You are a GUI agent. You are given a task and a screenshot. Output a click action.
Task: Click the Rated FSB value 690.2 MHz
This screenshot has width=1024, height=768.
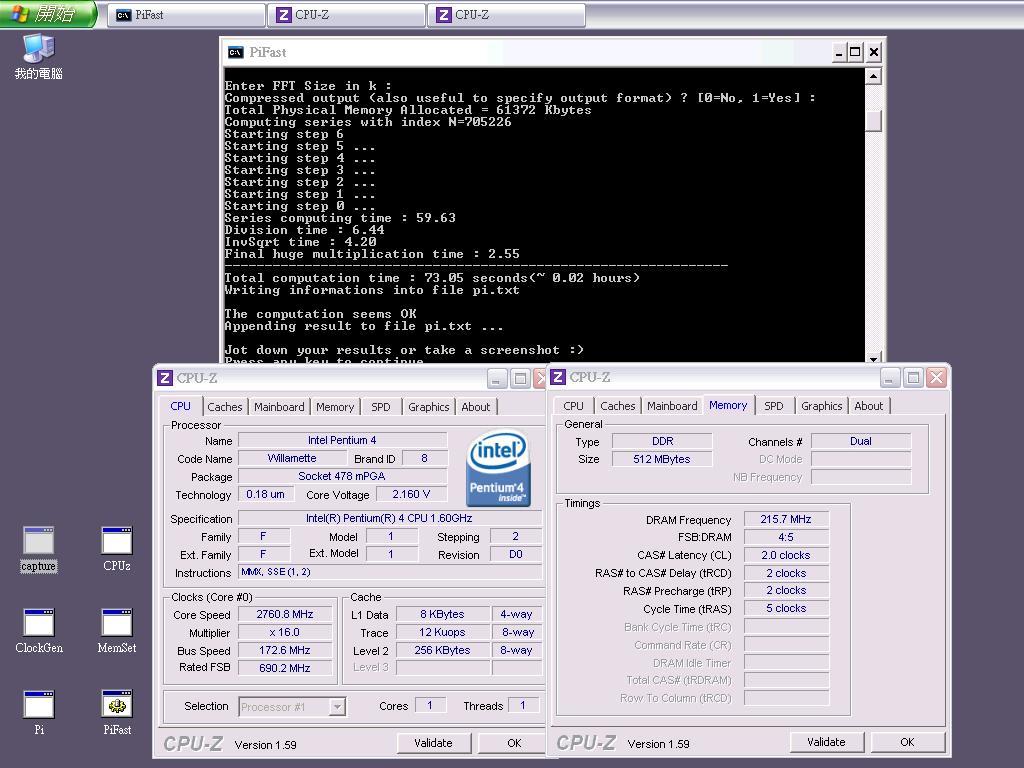point(285,668)
